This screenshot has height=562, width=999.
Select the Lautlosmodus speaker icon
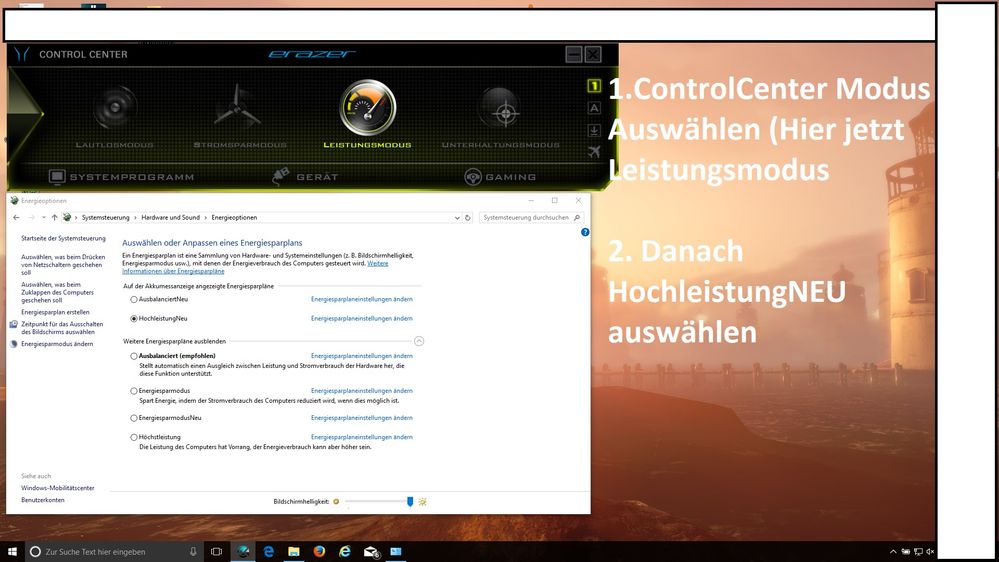pyautogui.click(x=114, y=109)
